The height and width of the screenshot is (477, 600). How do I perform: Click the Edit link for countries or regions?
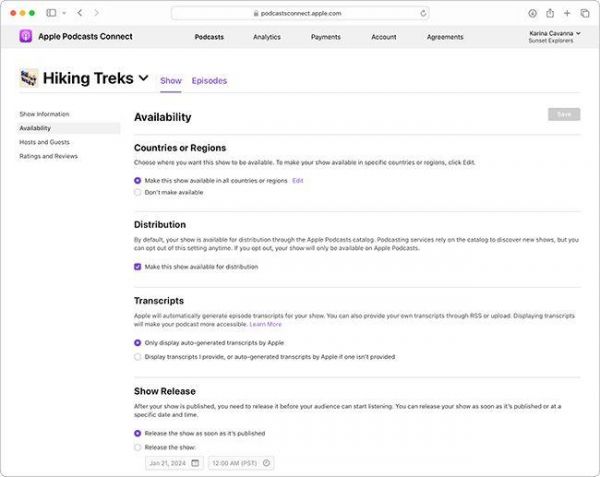[298, 181]
